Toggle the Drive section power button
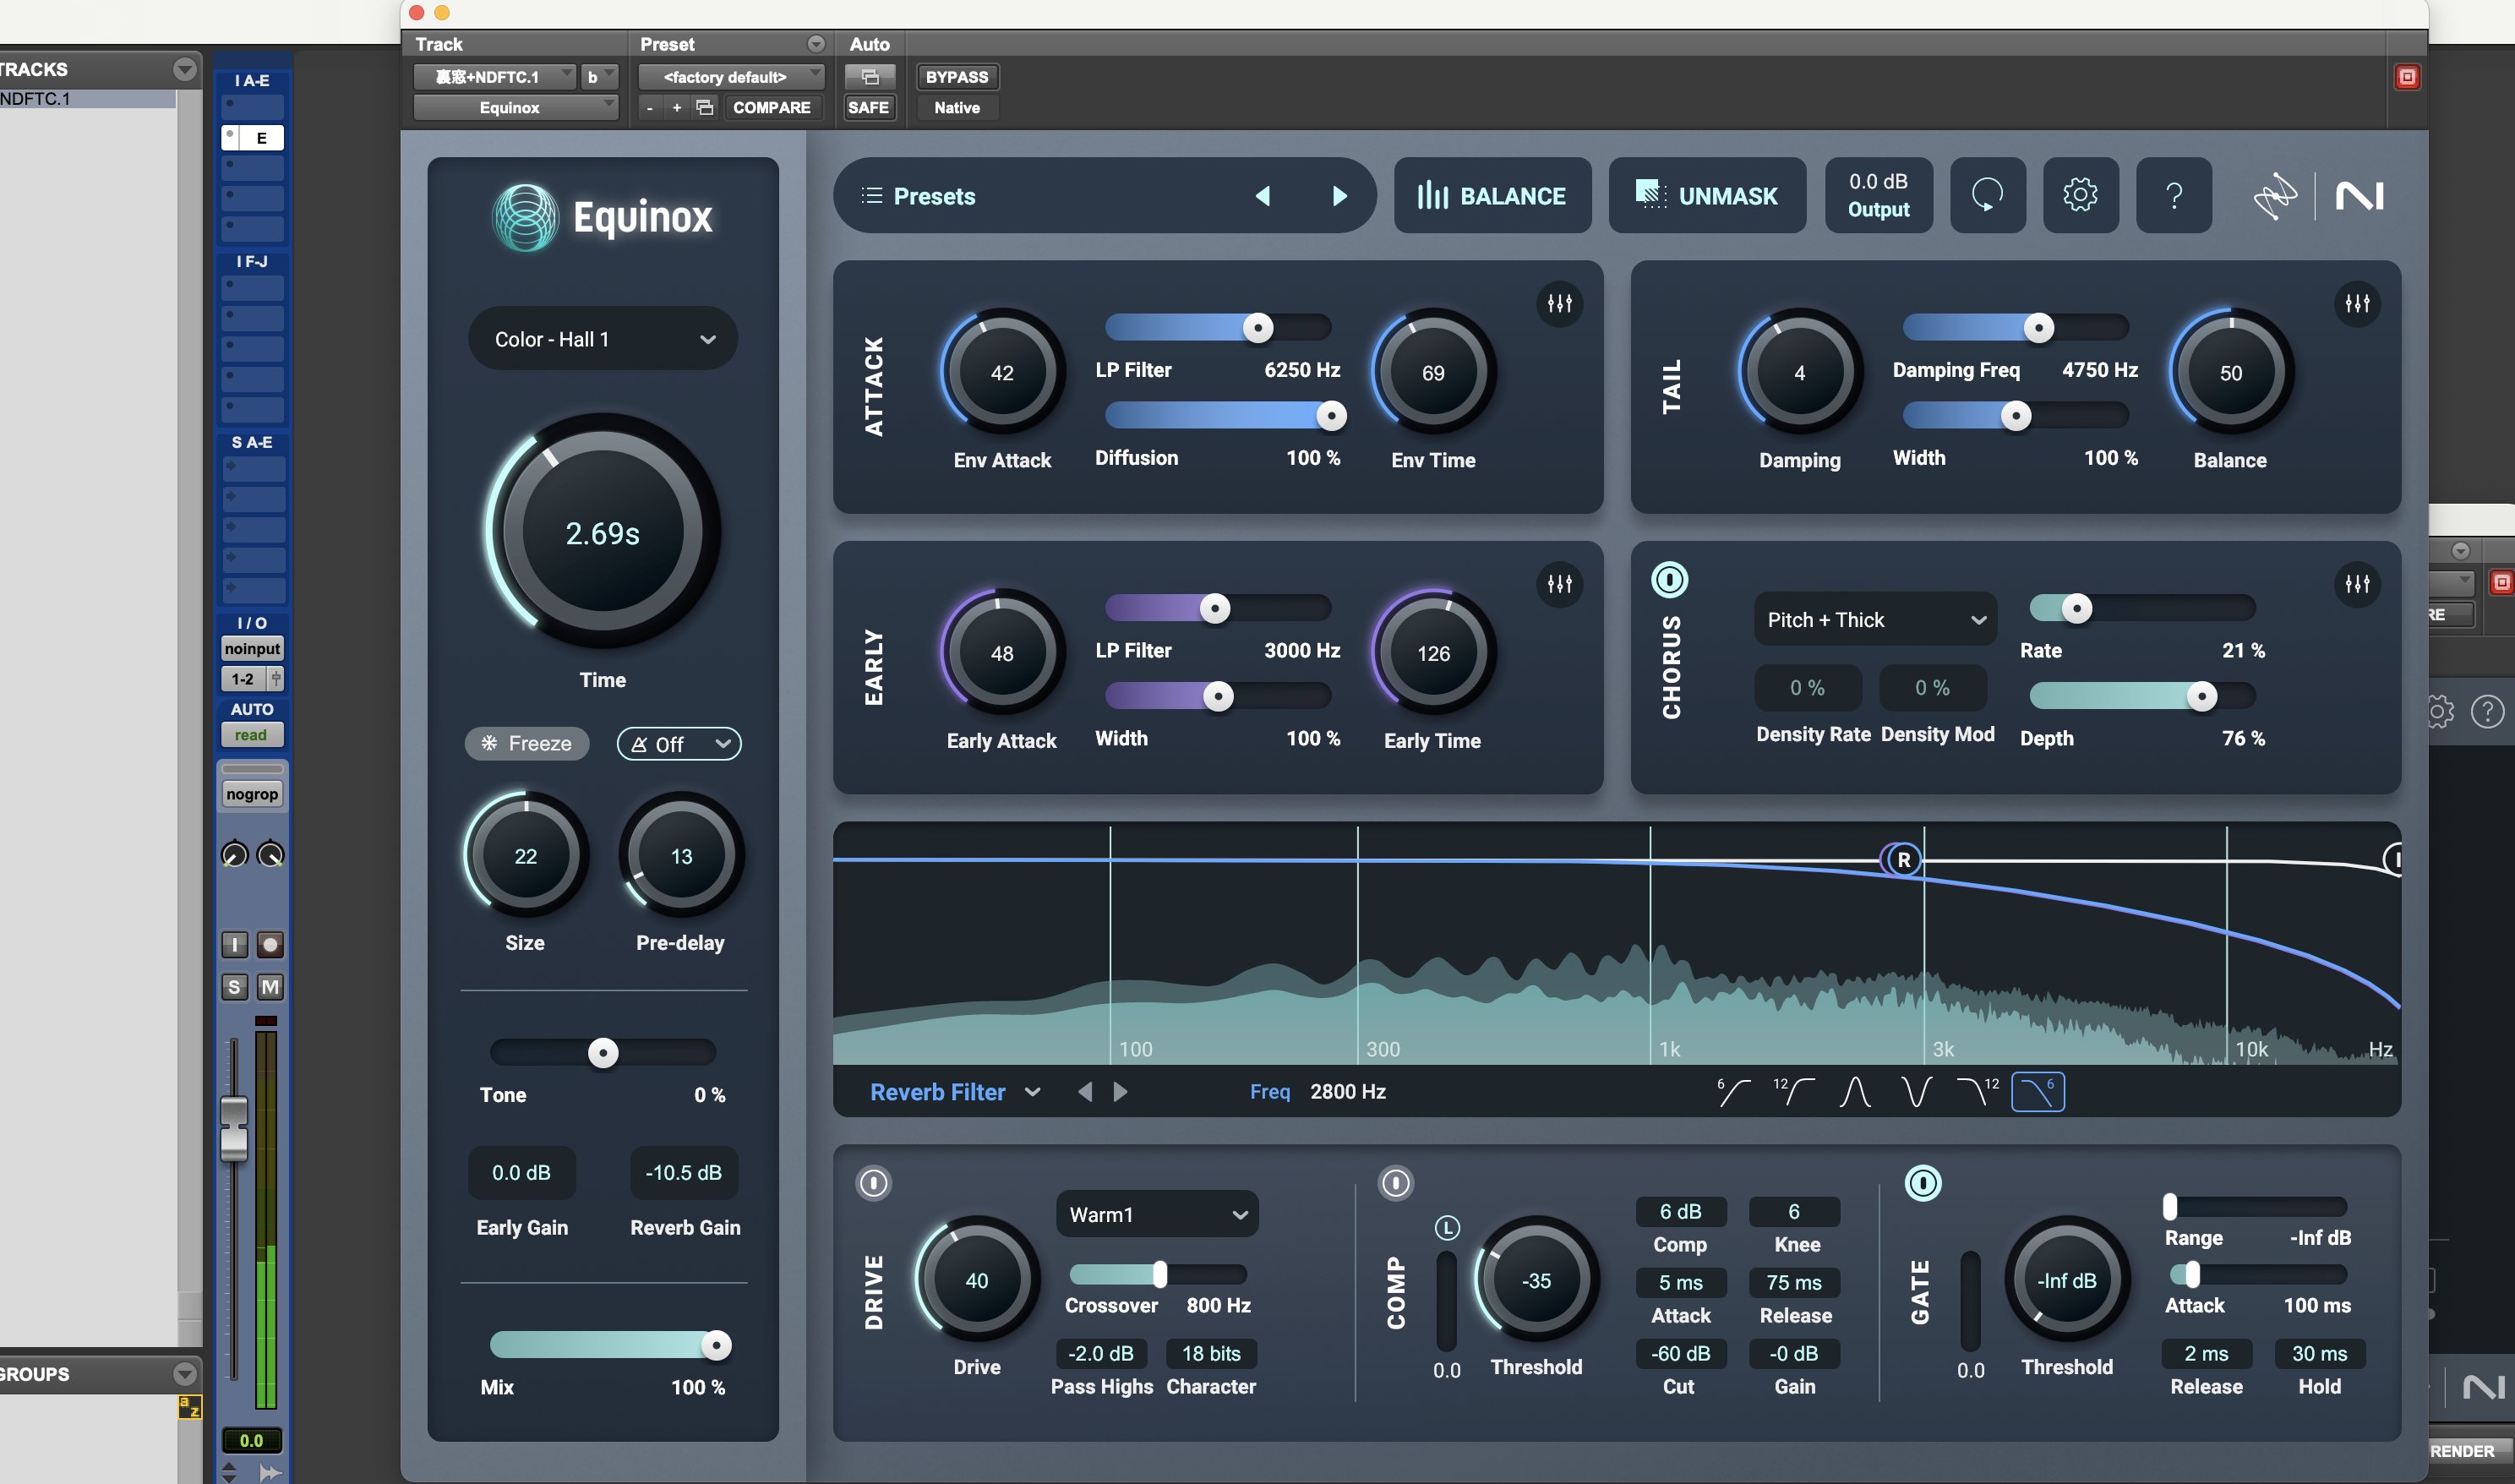This screenshot has width=2515, height=1484. [x=873, y=1183]
